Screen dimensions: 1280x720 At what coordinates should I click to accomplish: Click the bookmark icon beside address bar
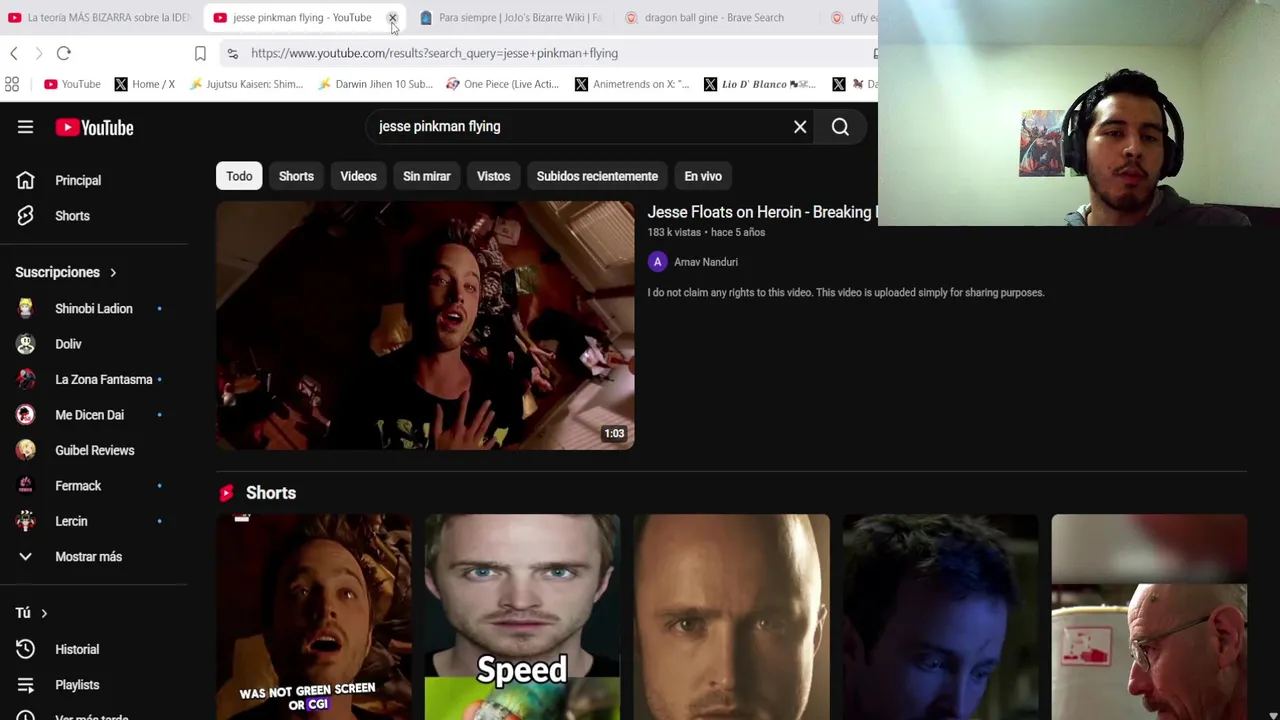coord(200,53)
